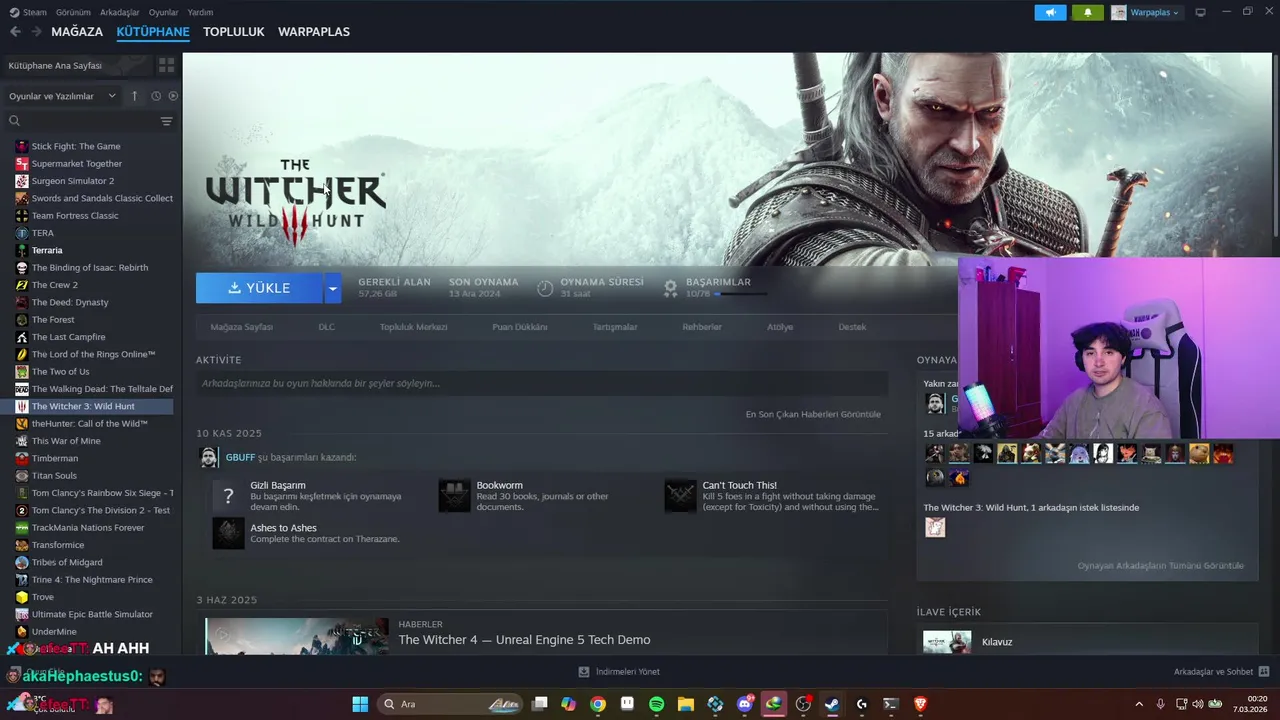Open İndirmeleri Yönet downloads manager

click(x=619, y=672)
